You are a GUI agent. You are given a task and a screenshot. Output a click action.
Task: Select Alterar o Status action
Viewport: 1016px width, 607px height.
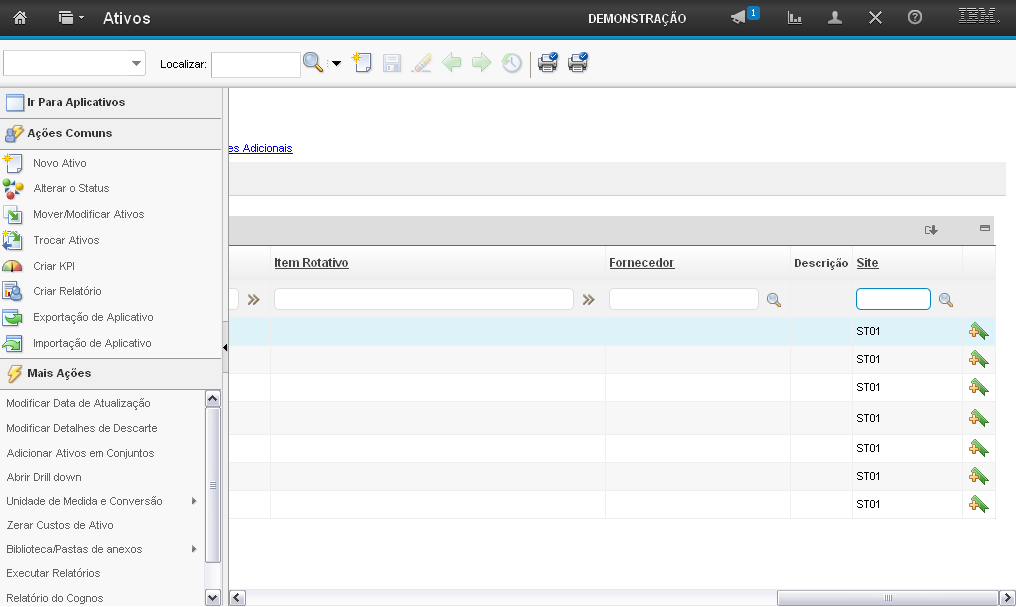71,188
